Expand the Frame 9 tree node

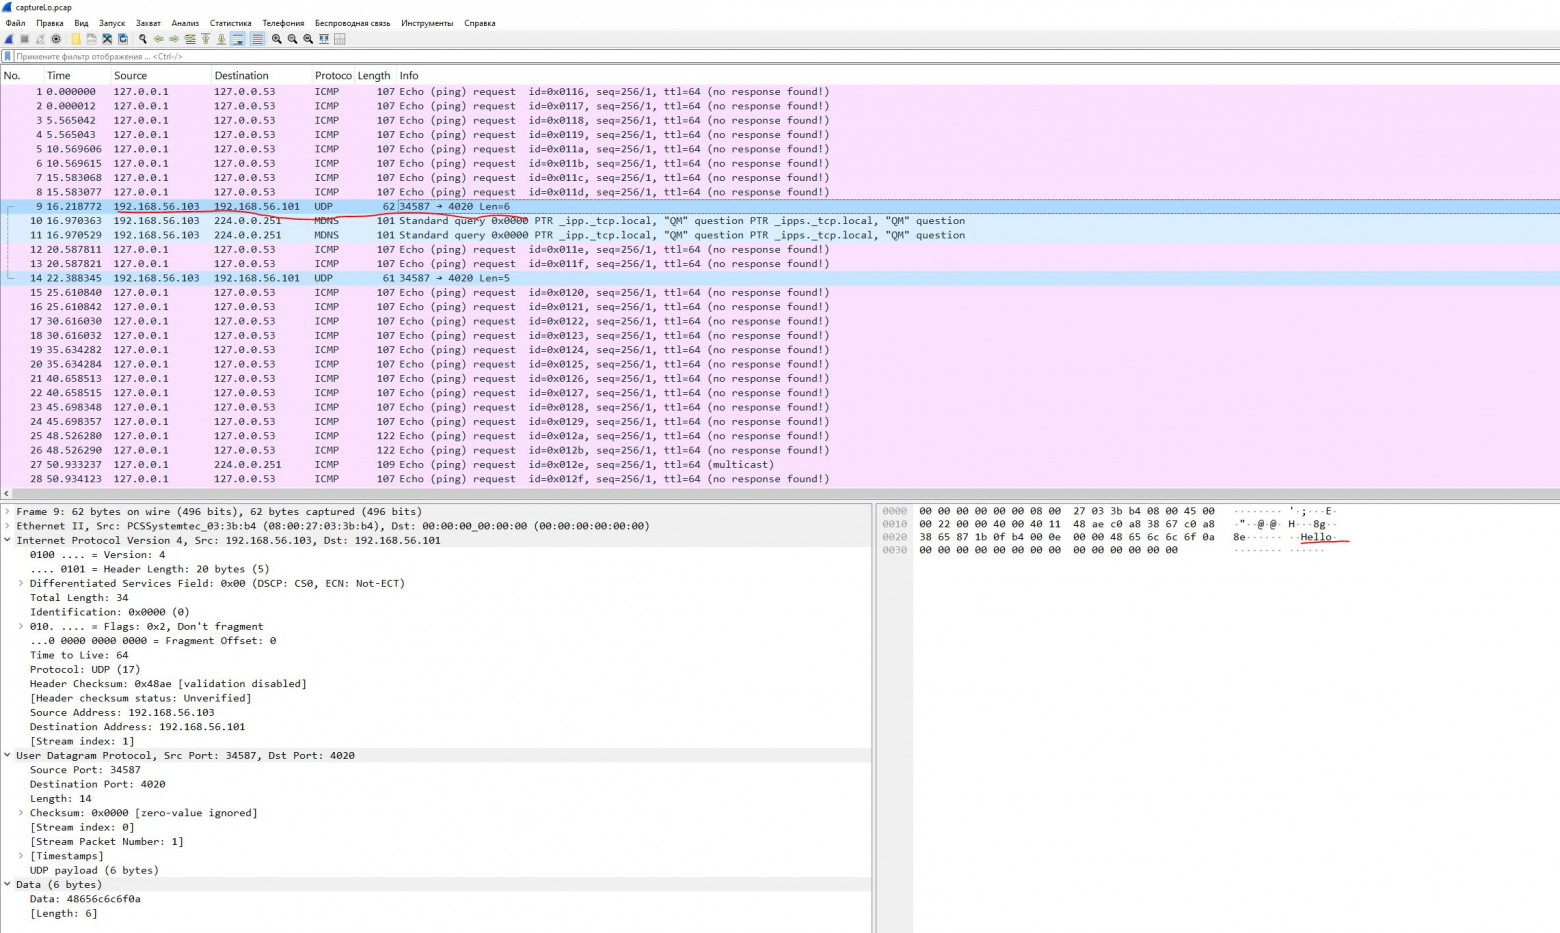pyautogui.click(x=8, y=511)
